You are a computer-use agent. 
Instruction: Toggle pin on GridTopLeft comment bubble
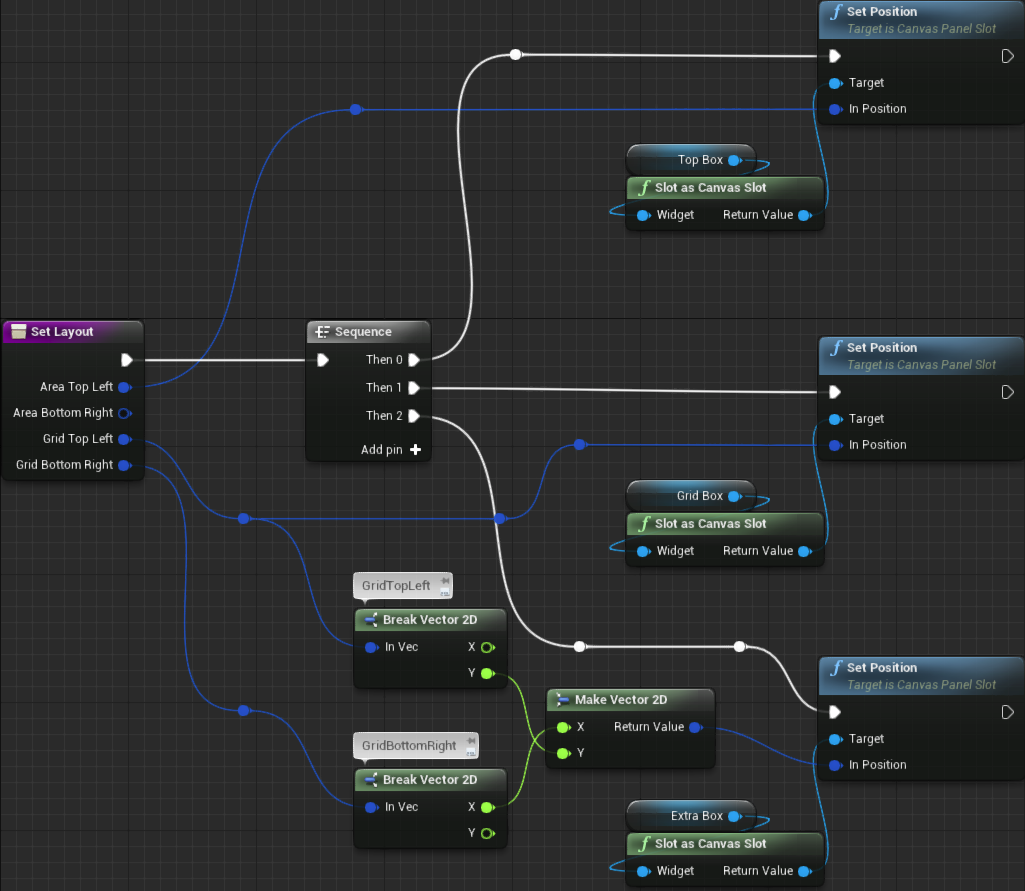coord(445,580)
